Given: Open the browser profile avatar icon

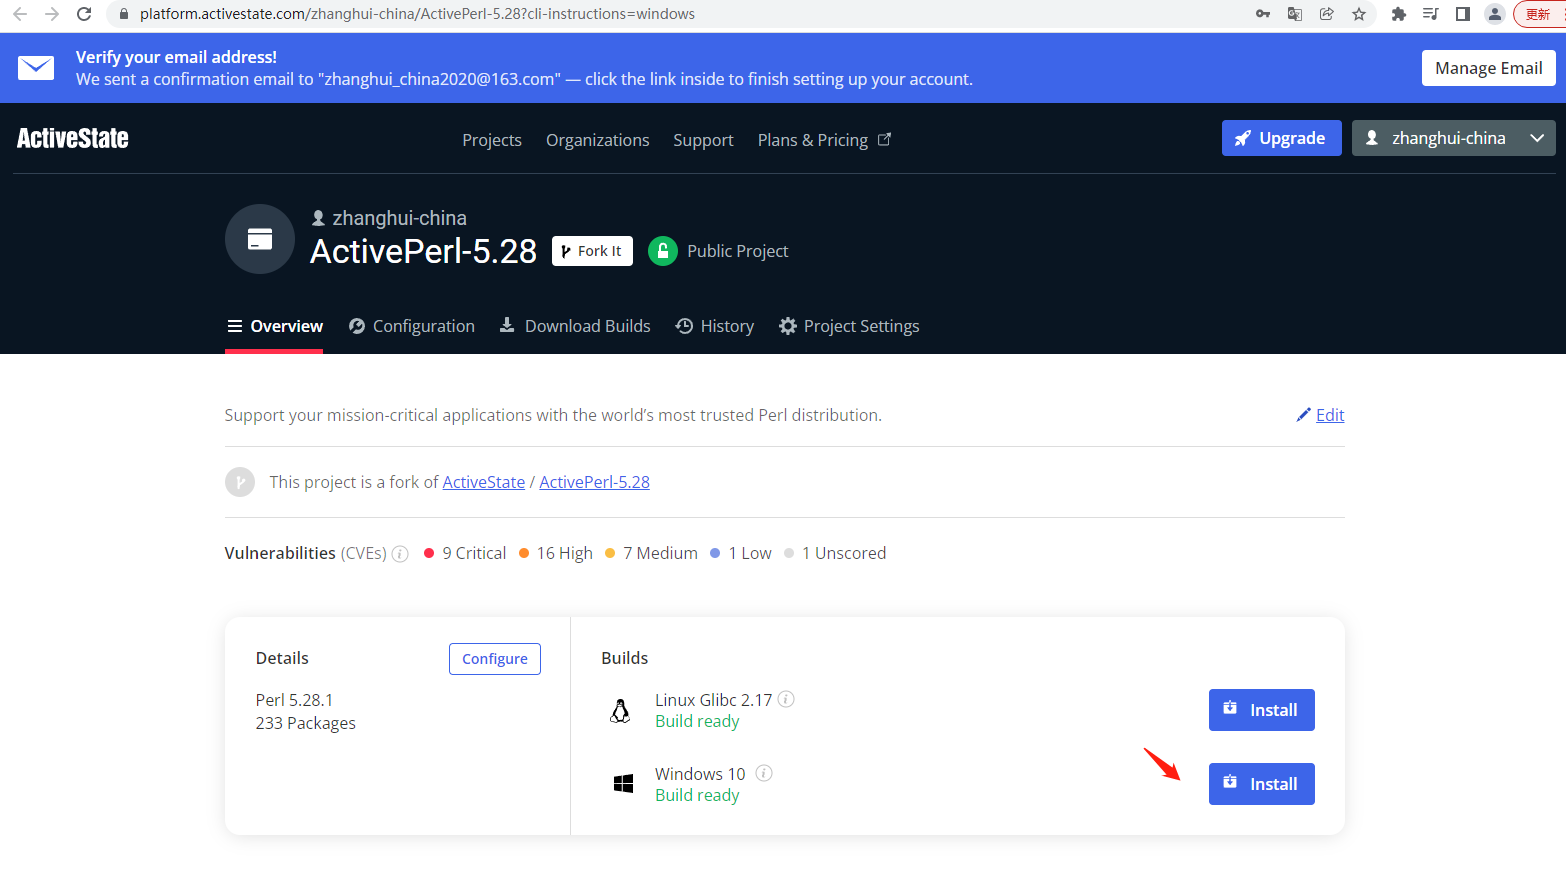Looking at the screenshot, I should [1495, 14].
